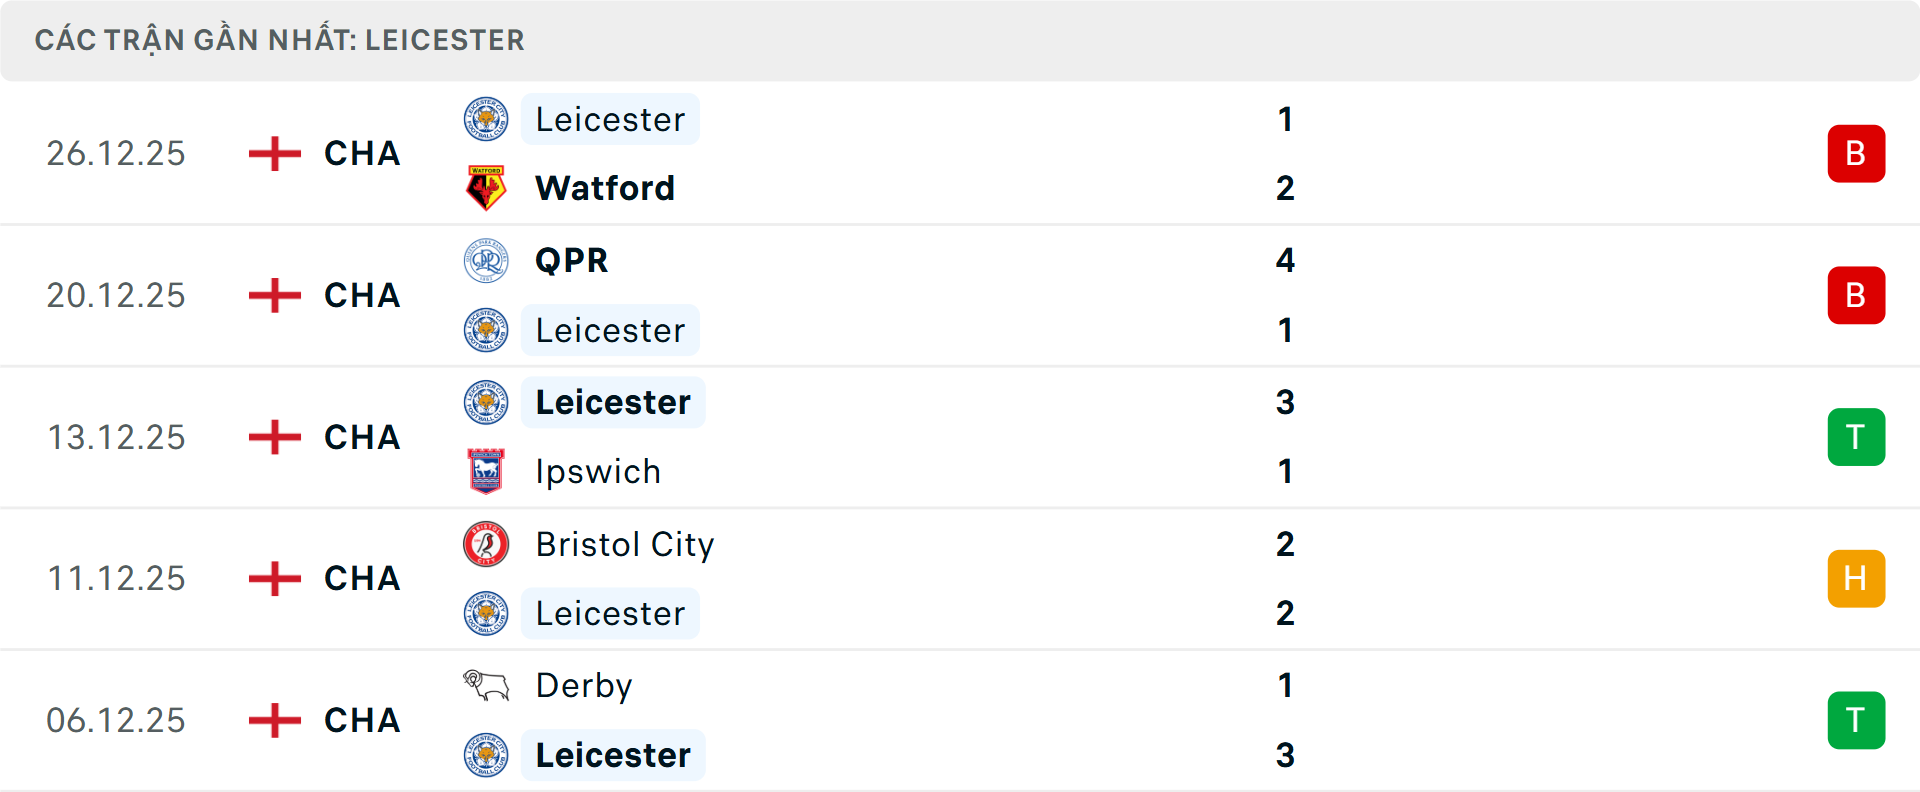1920x792 pixels.
Task: Click the green T indicator on the Derby match
Action: 1856,720
